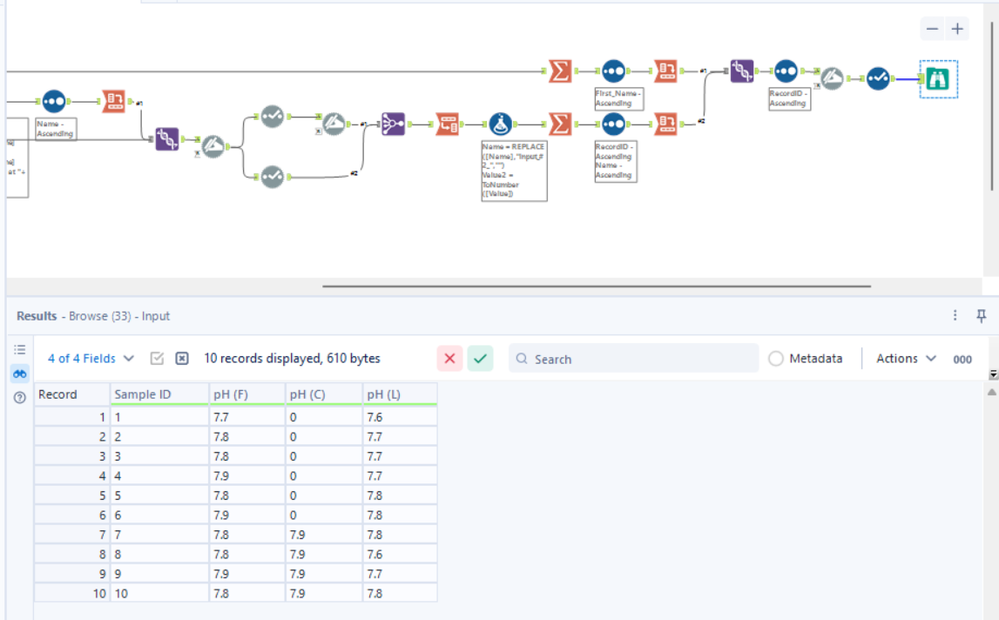
Task: Click the green checkmark apply button
Action: pos(480,359)
